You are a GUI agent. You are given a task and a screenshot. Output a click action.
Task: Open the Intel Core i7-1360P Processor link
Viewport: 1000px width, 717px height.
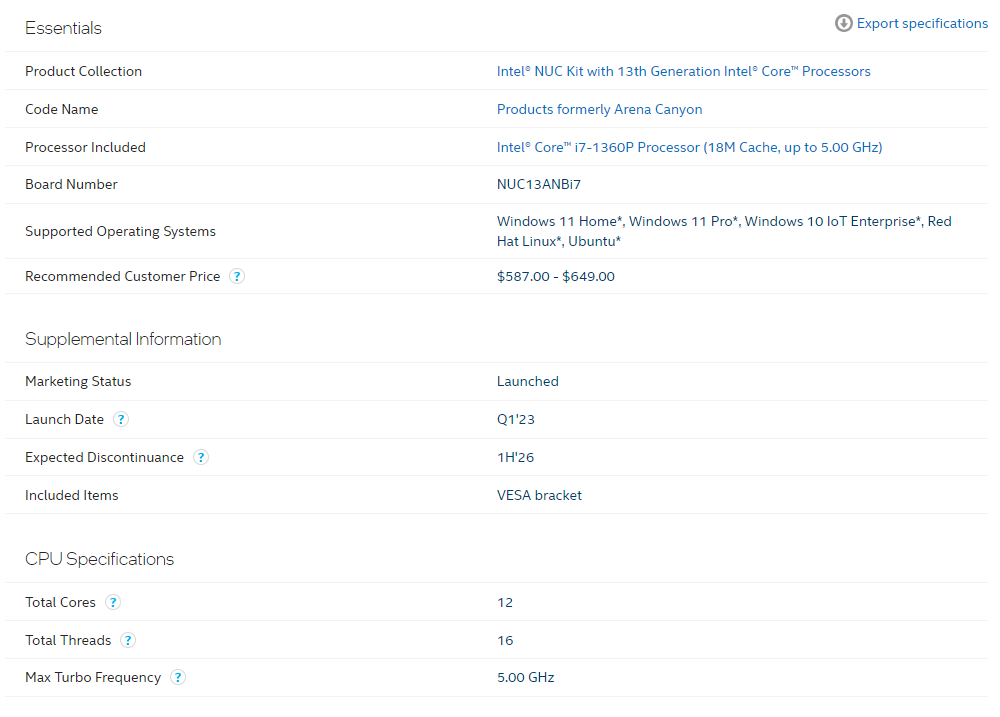click(x=689, y=148)
